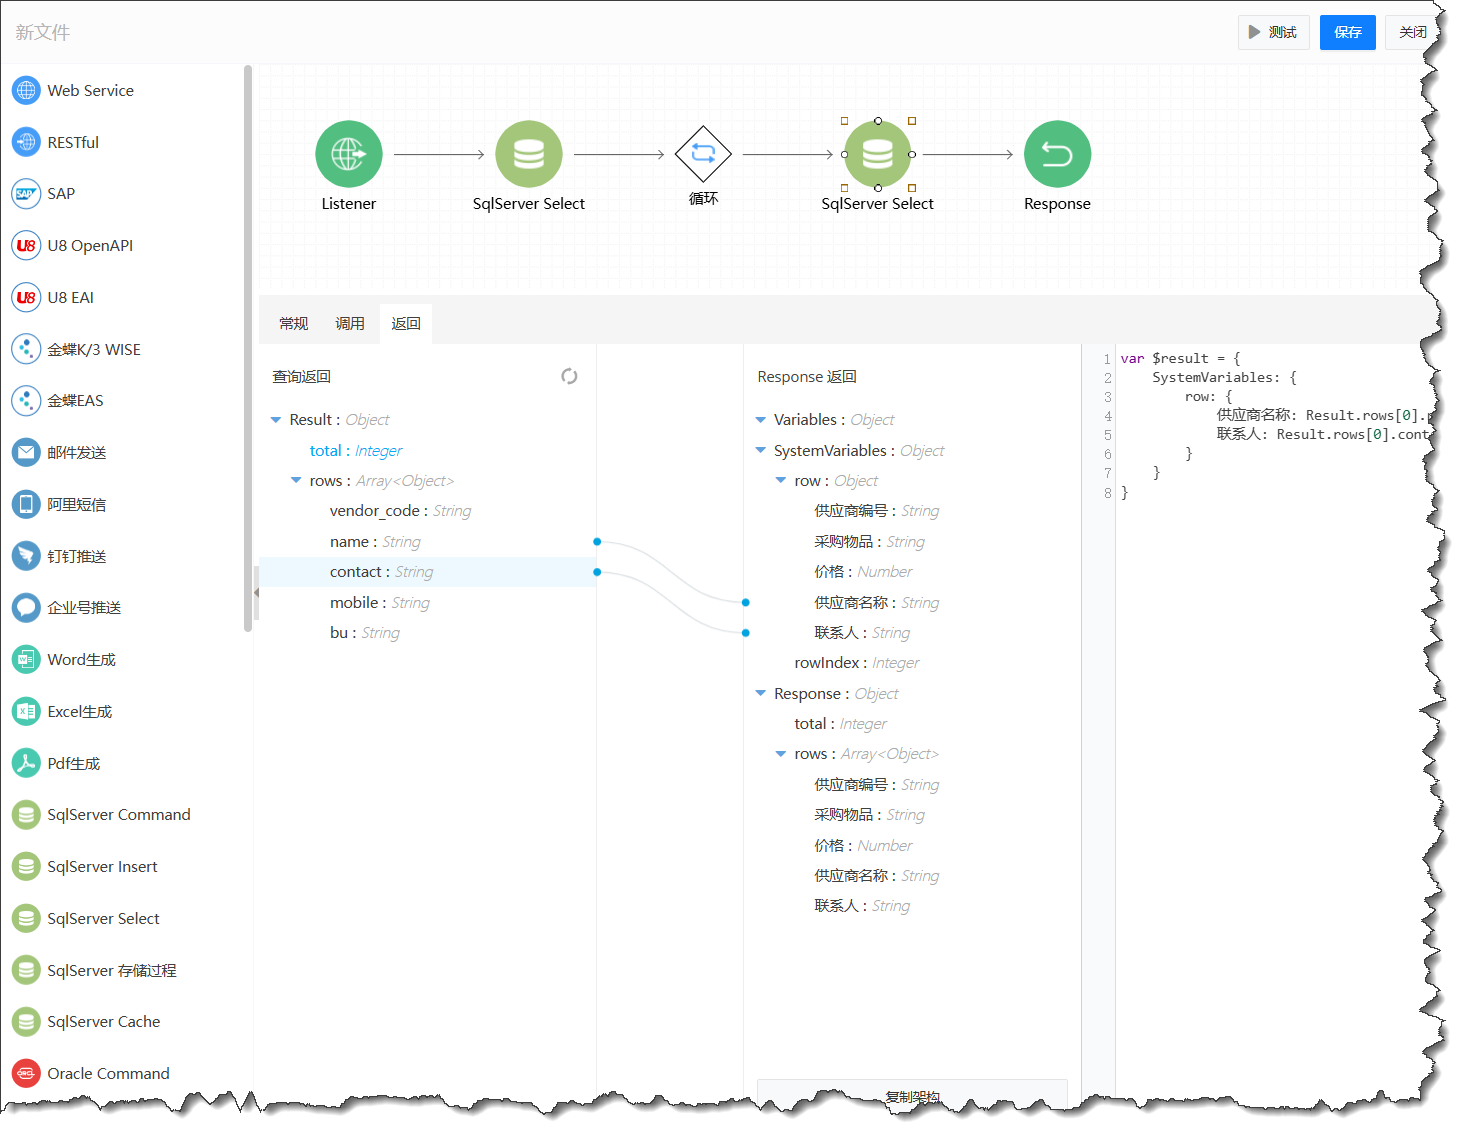The image size is (1467, 1136).
Task: Collapse the Response object tree node
Action: 761,694
